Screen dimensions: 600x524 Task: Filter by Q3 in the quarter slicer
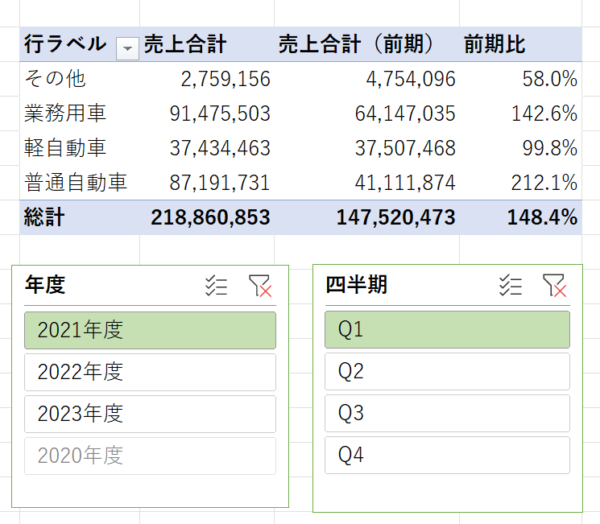(447, 413)
